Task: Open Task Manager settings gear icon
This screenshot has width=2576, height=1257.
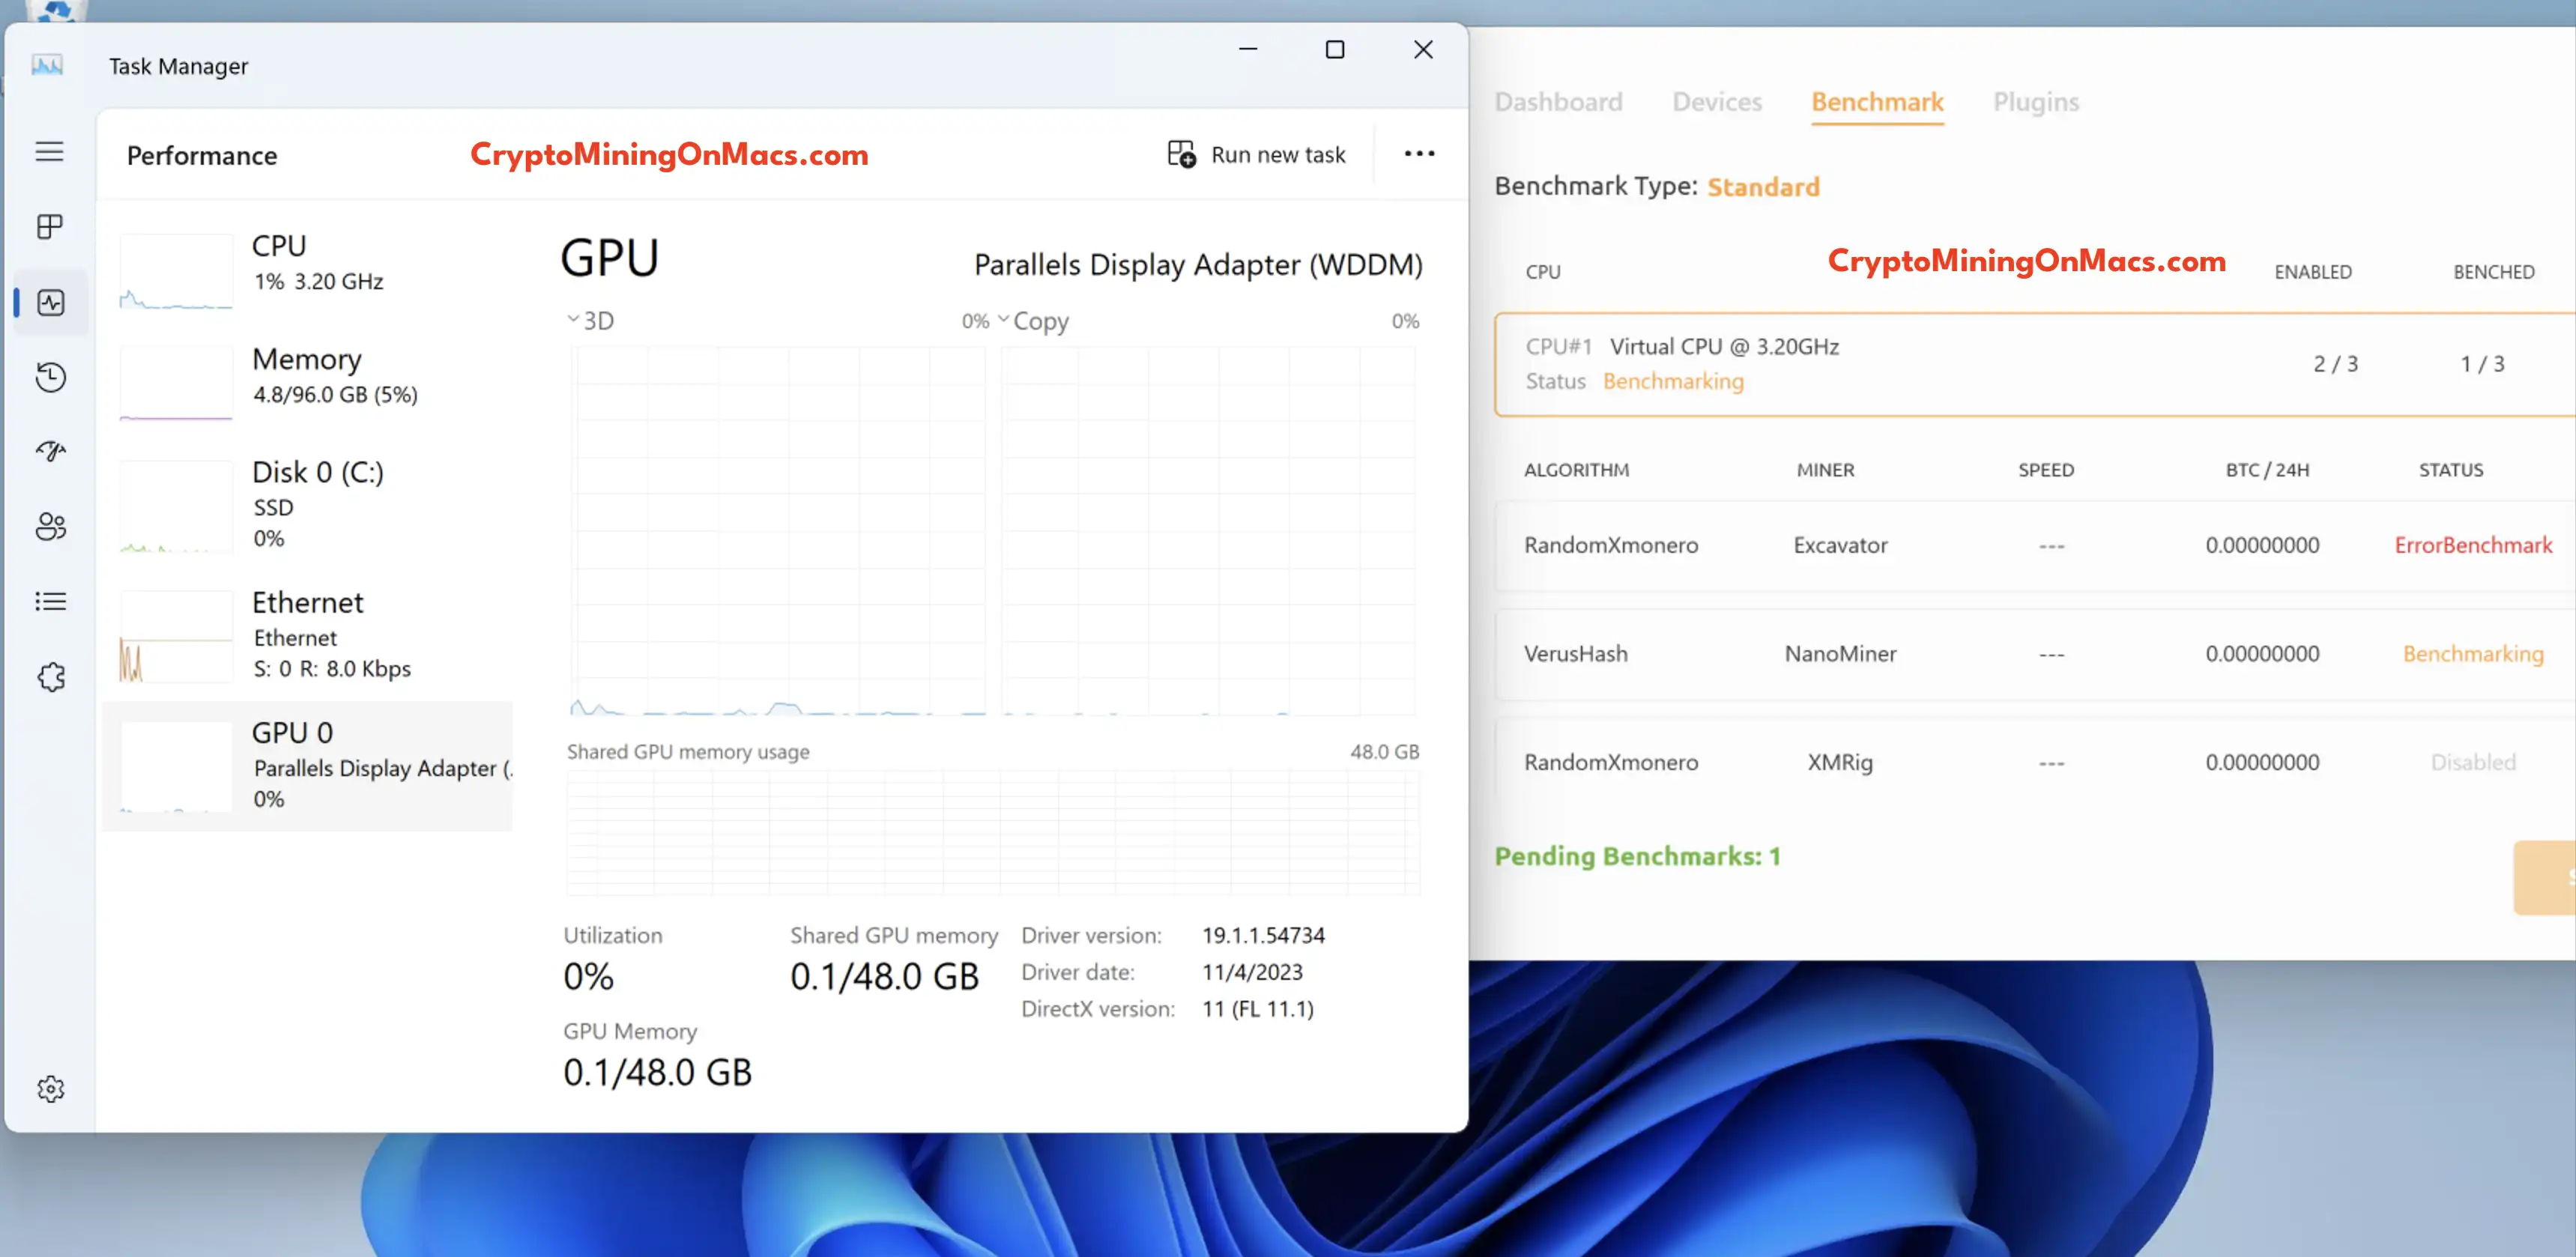Action: [50, 1088]
